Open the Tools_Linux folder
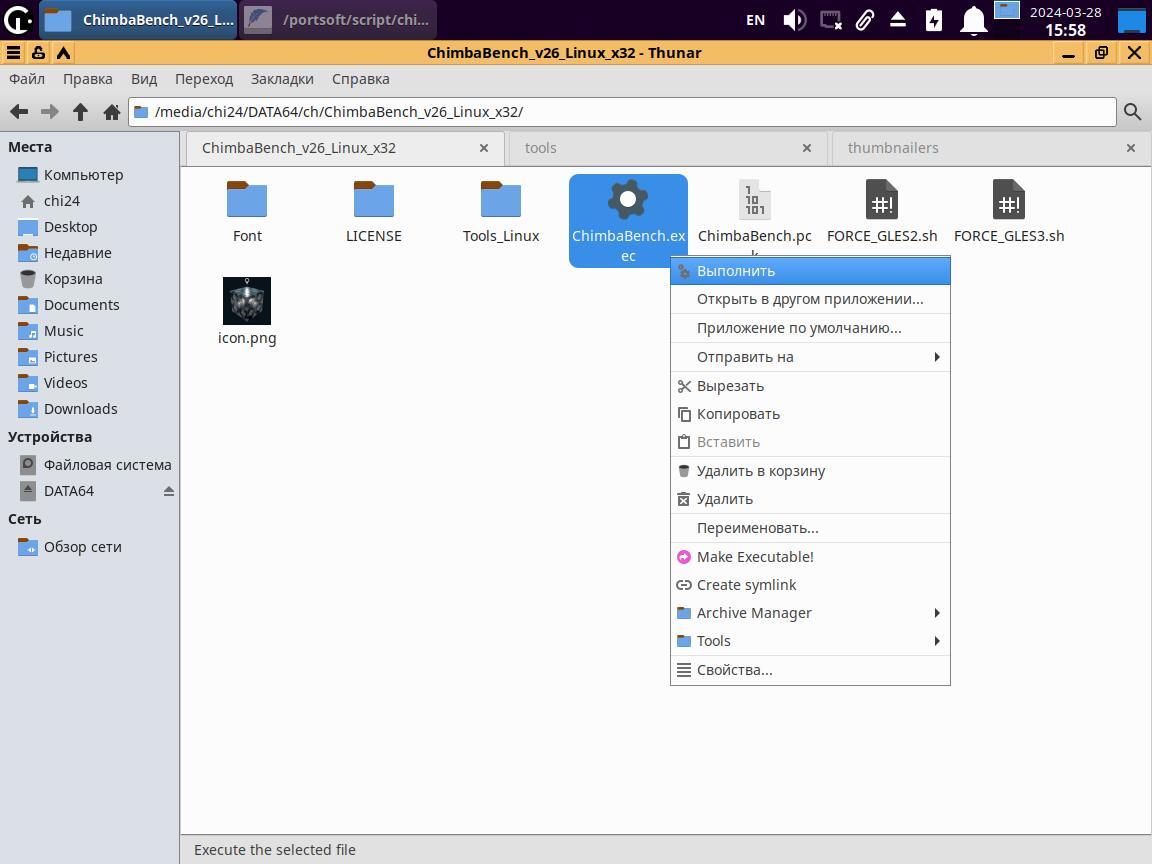The height and width of the screenshot is (864, 1152). (501, 212)
